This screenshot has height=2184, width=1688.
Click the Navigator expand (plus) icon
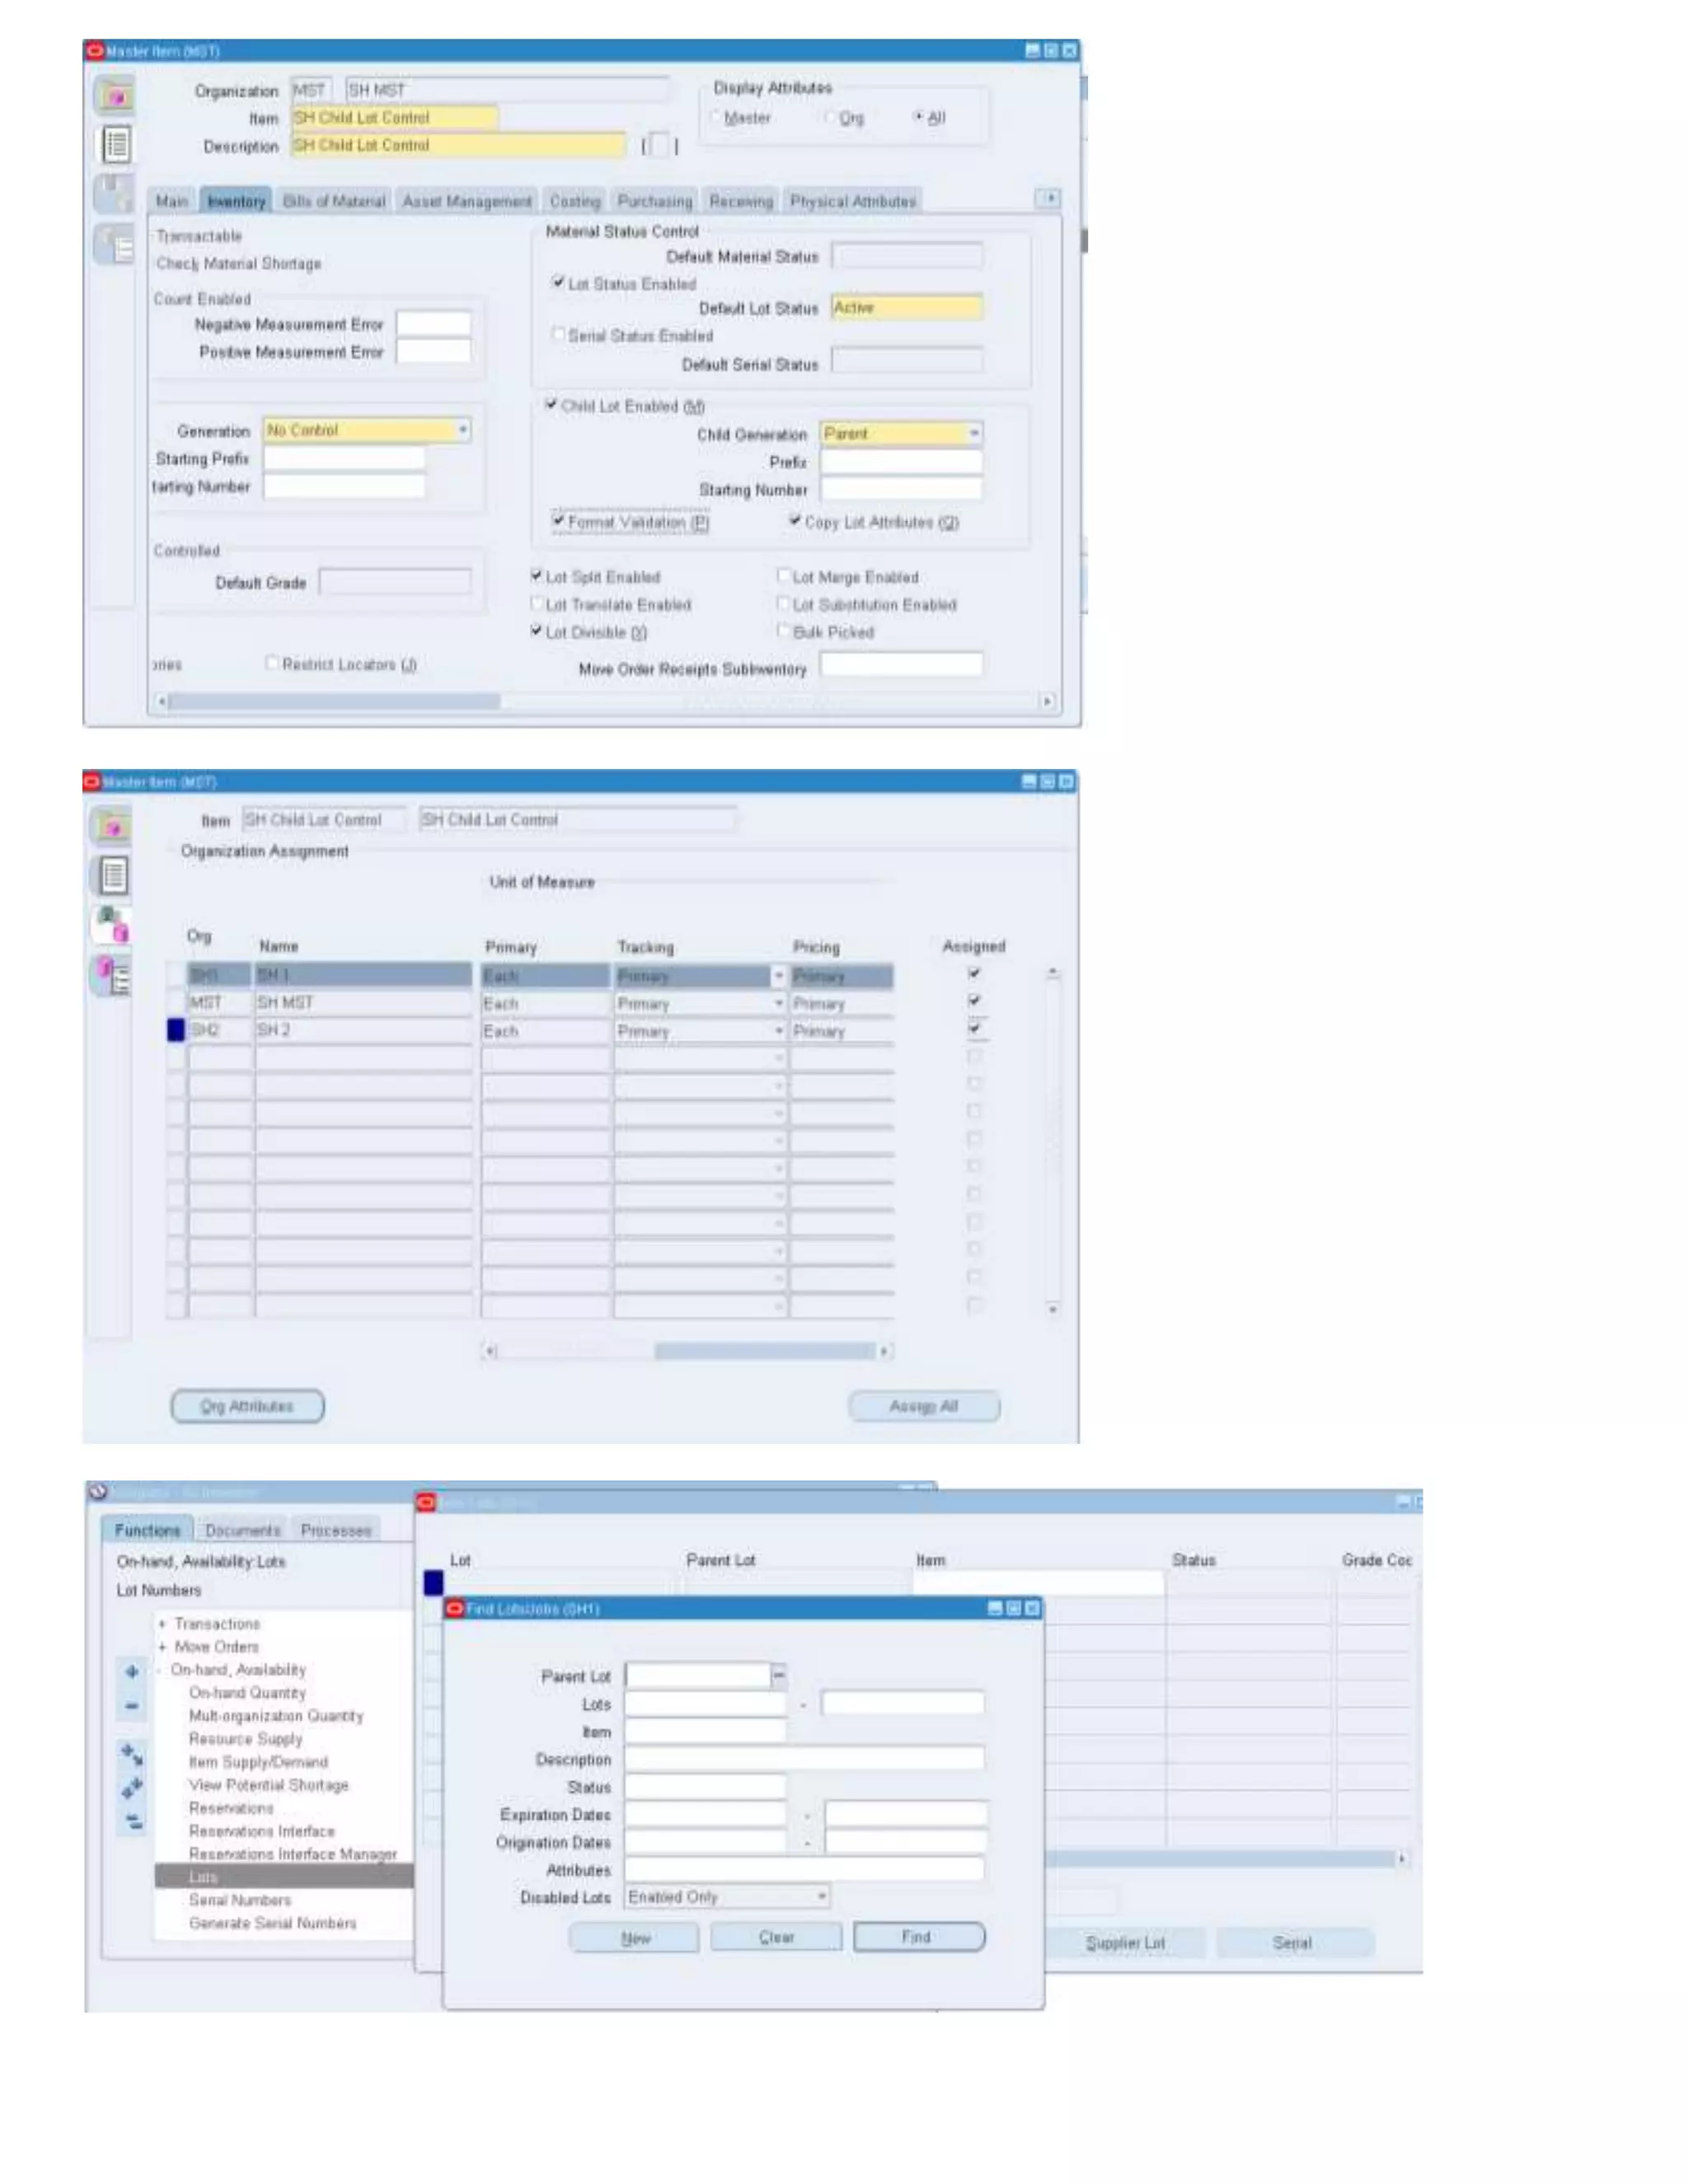pos(132,1671)
